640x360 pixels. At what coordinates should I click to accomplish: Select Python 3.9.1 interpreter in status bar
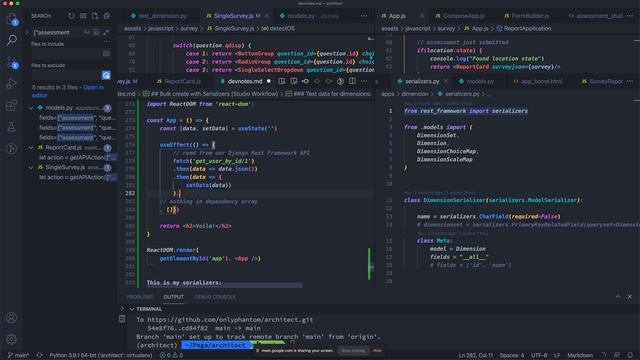[101, 355]
